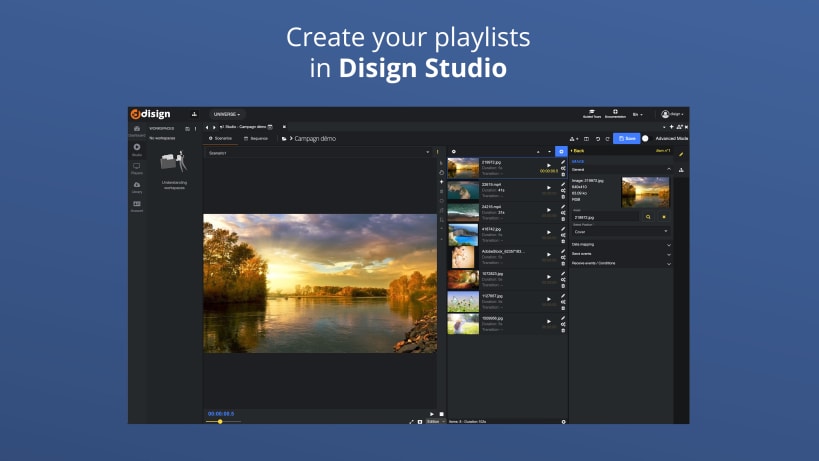Close the Studio Campaign démo tab

pos(284,126)
